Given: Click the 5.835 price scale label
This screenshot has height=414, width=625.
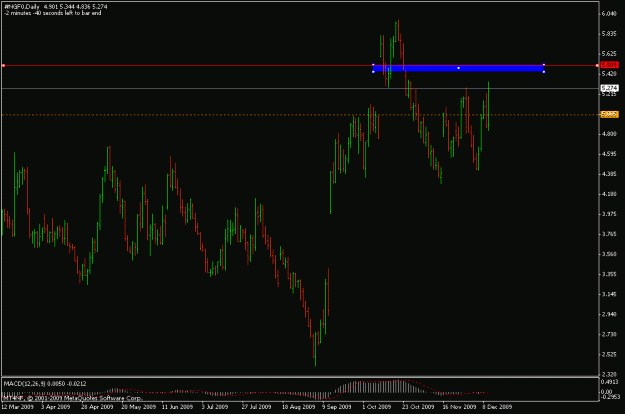Looking at the screenshot, I should [609, 34].
